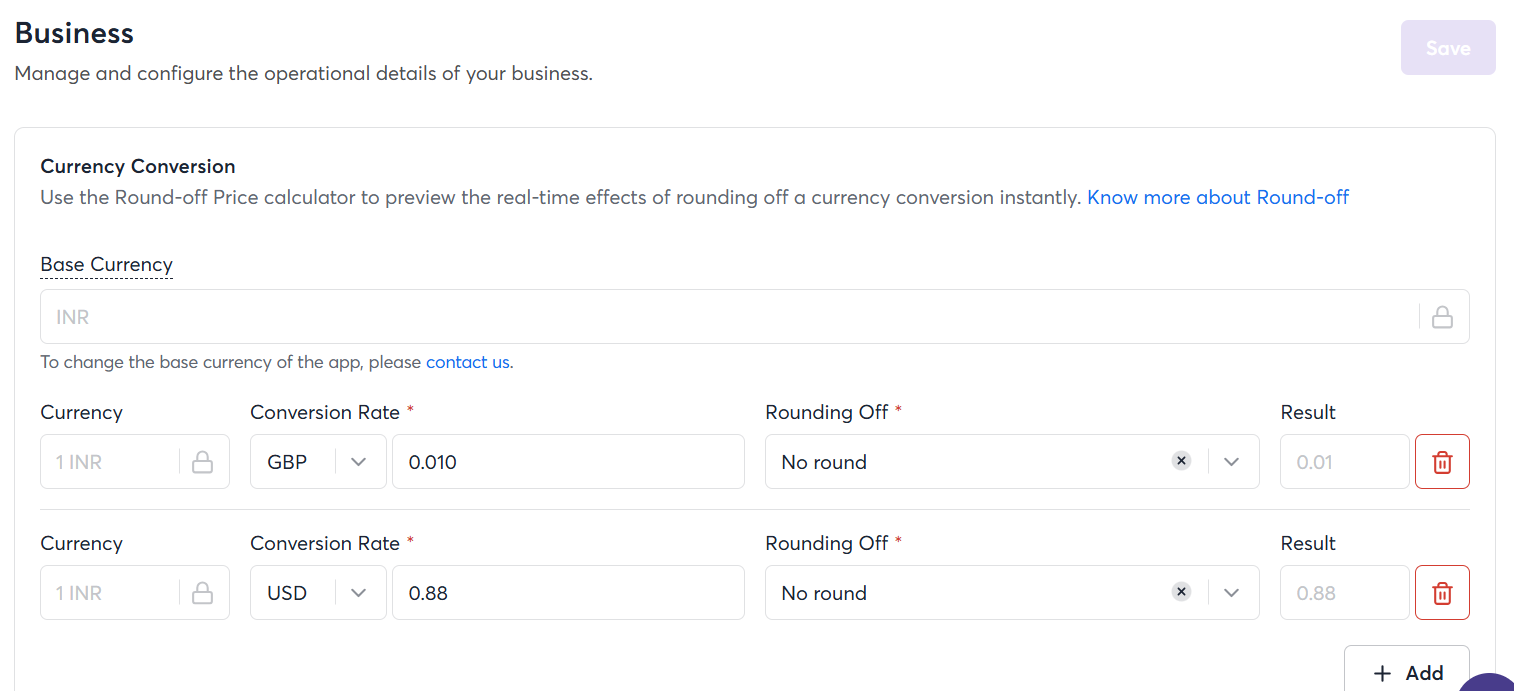This screenshot has height=691, width=1514.
Task: Delete the USD conversion row
Action: 1442,593
